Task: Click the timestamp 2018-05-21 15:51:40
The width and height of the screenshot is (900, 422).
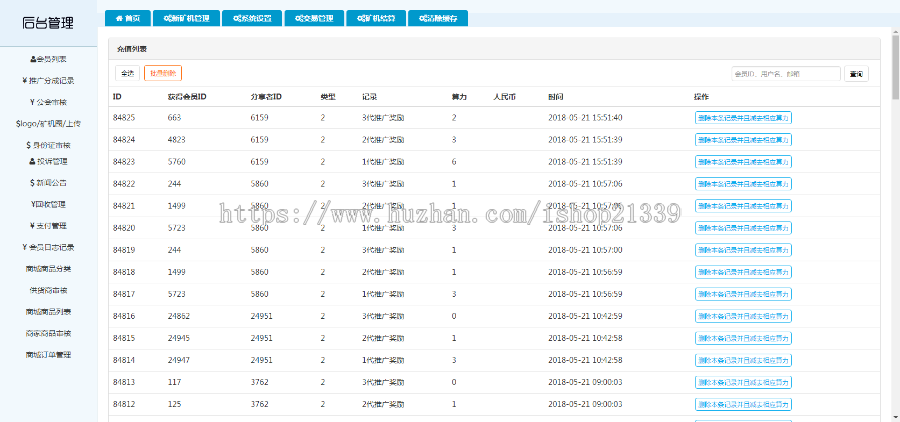Action: click(585, 118)
